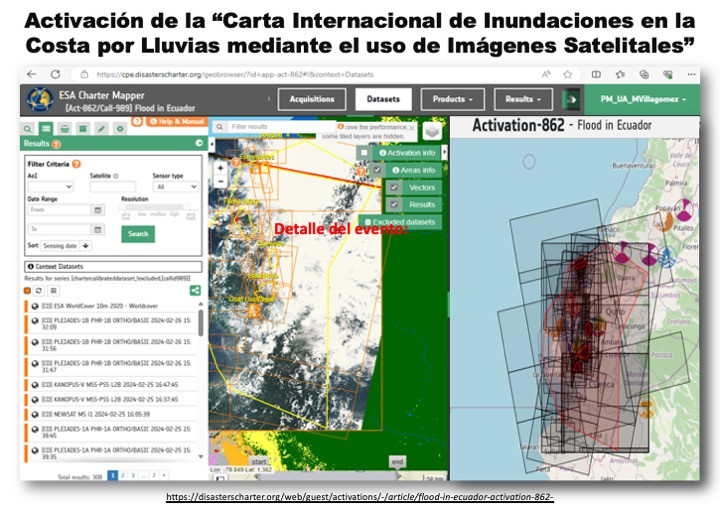Toggle the Activation info checkbox
The width and height of the screenshot is (720, 509).
coord(366,153)
